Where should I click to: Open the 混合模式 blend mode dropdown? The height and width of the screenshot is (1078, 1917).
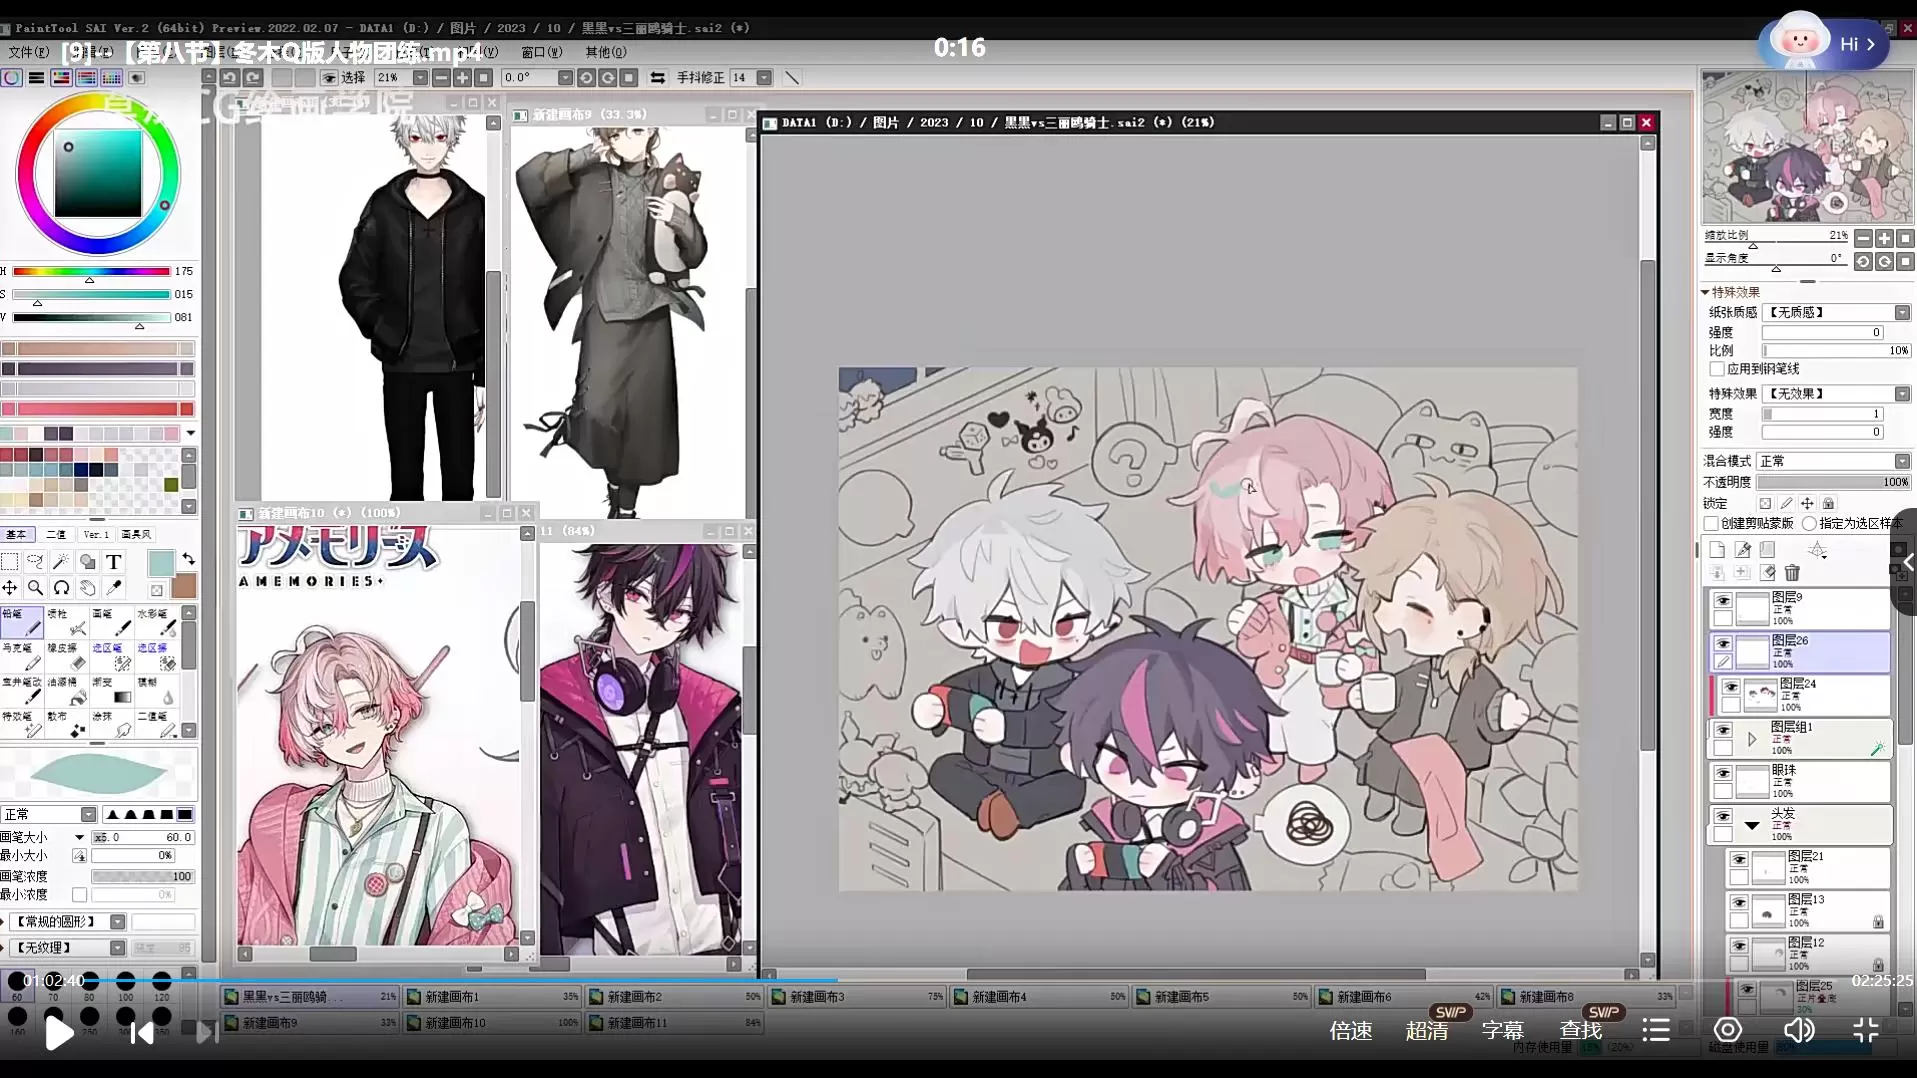(1901, 461)
